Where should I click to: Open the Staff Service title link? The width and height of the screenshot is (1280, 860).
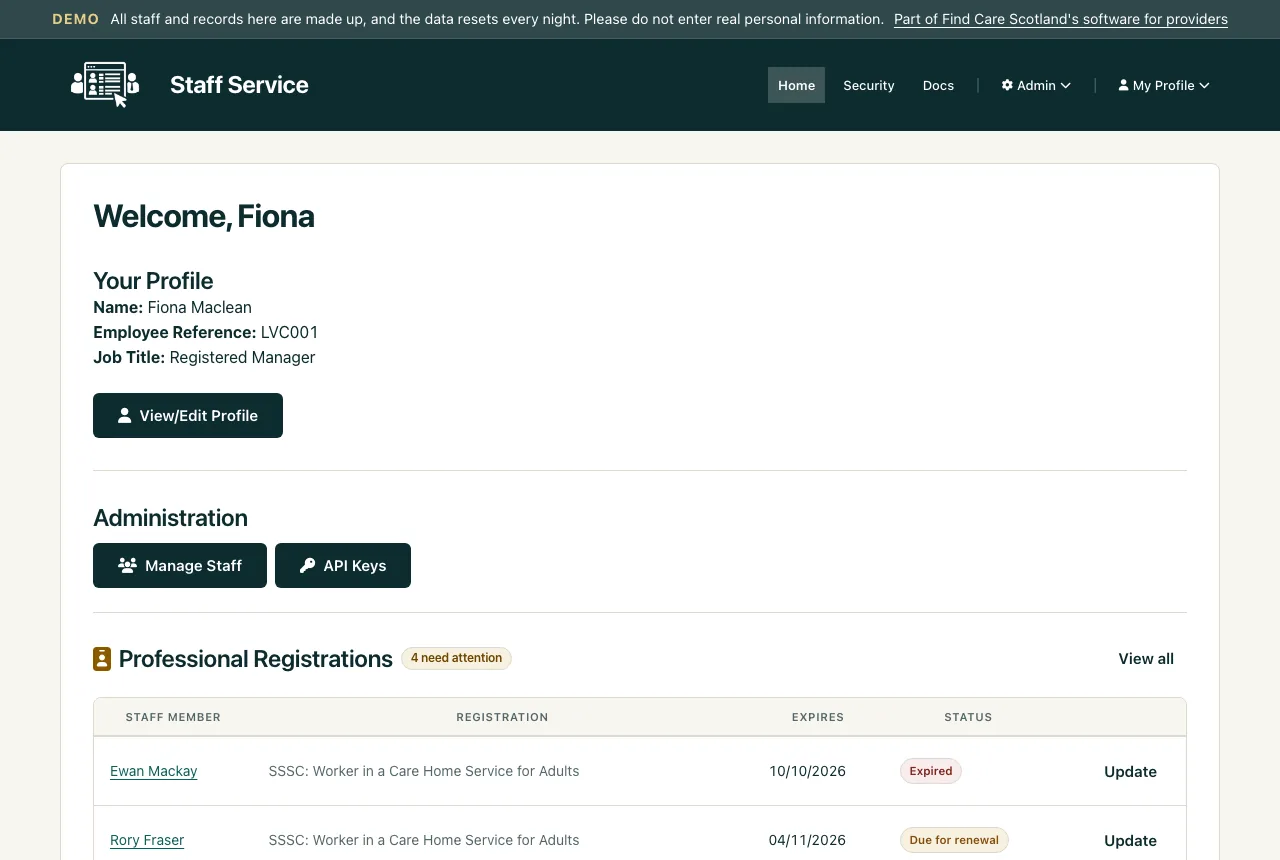239,85
